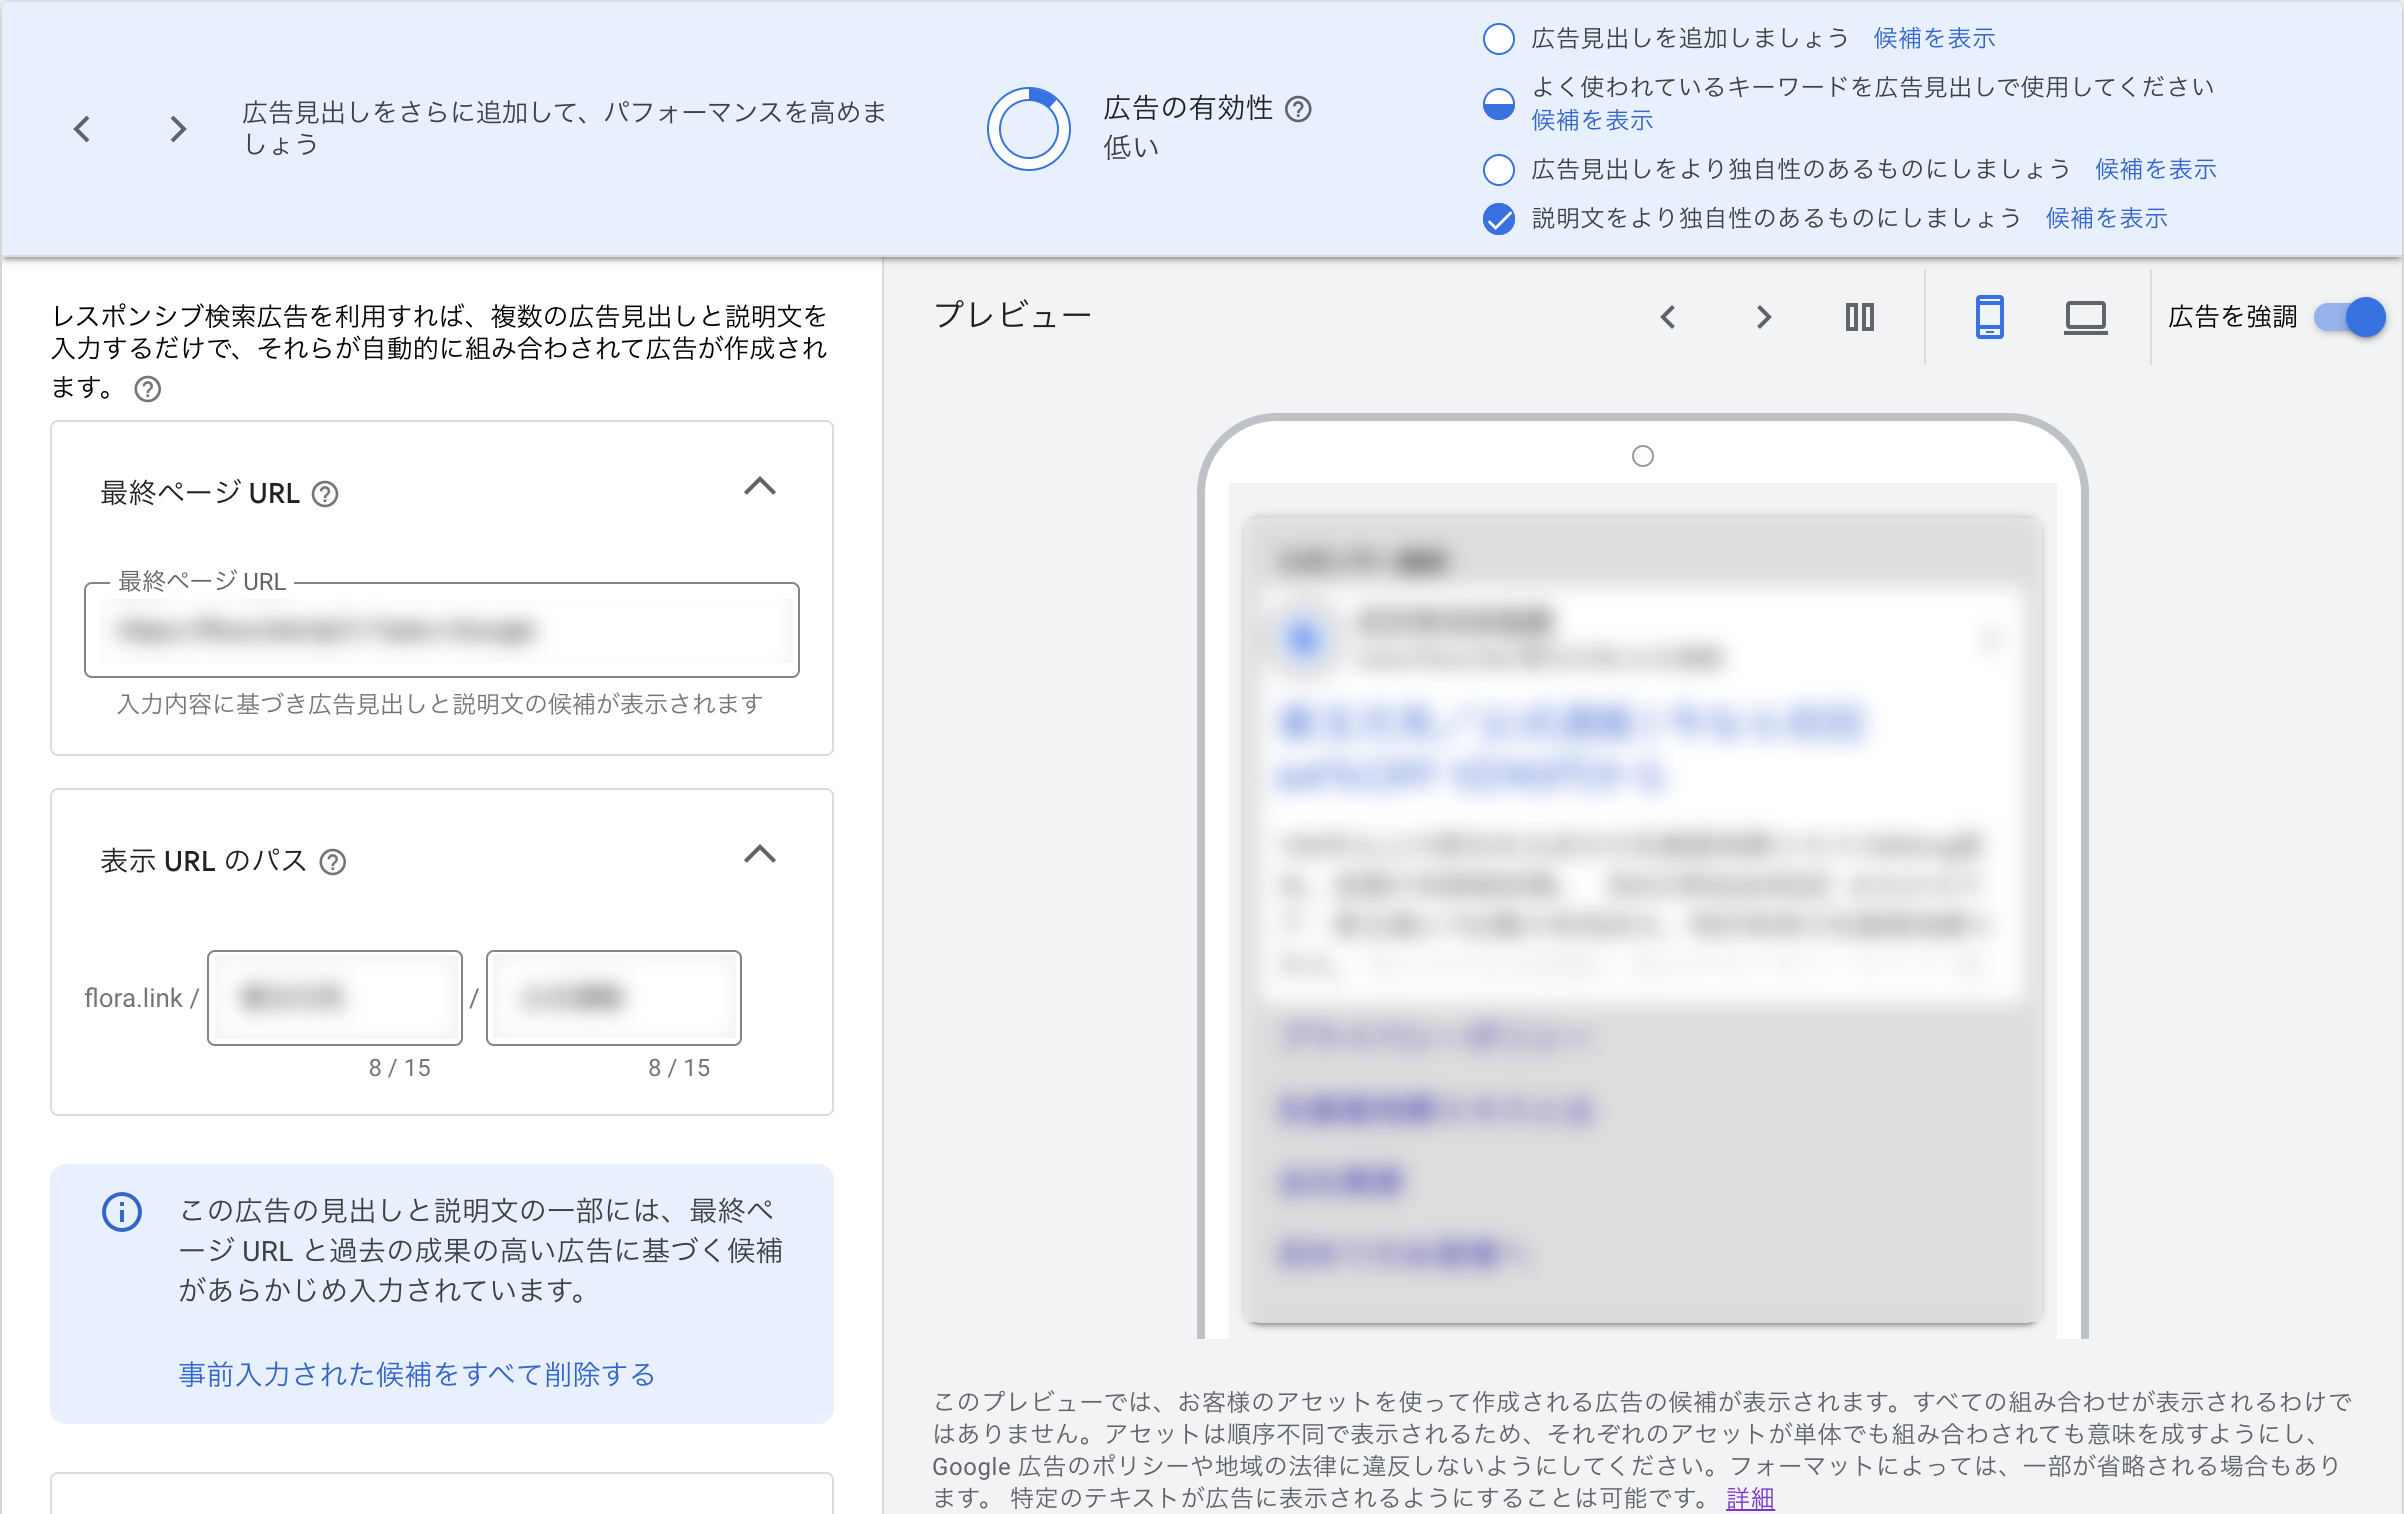The image size is (2404, 1514).
Task: Open help icon beside 表示 URL のパス
Action: tap(332, 862)
